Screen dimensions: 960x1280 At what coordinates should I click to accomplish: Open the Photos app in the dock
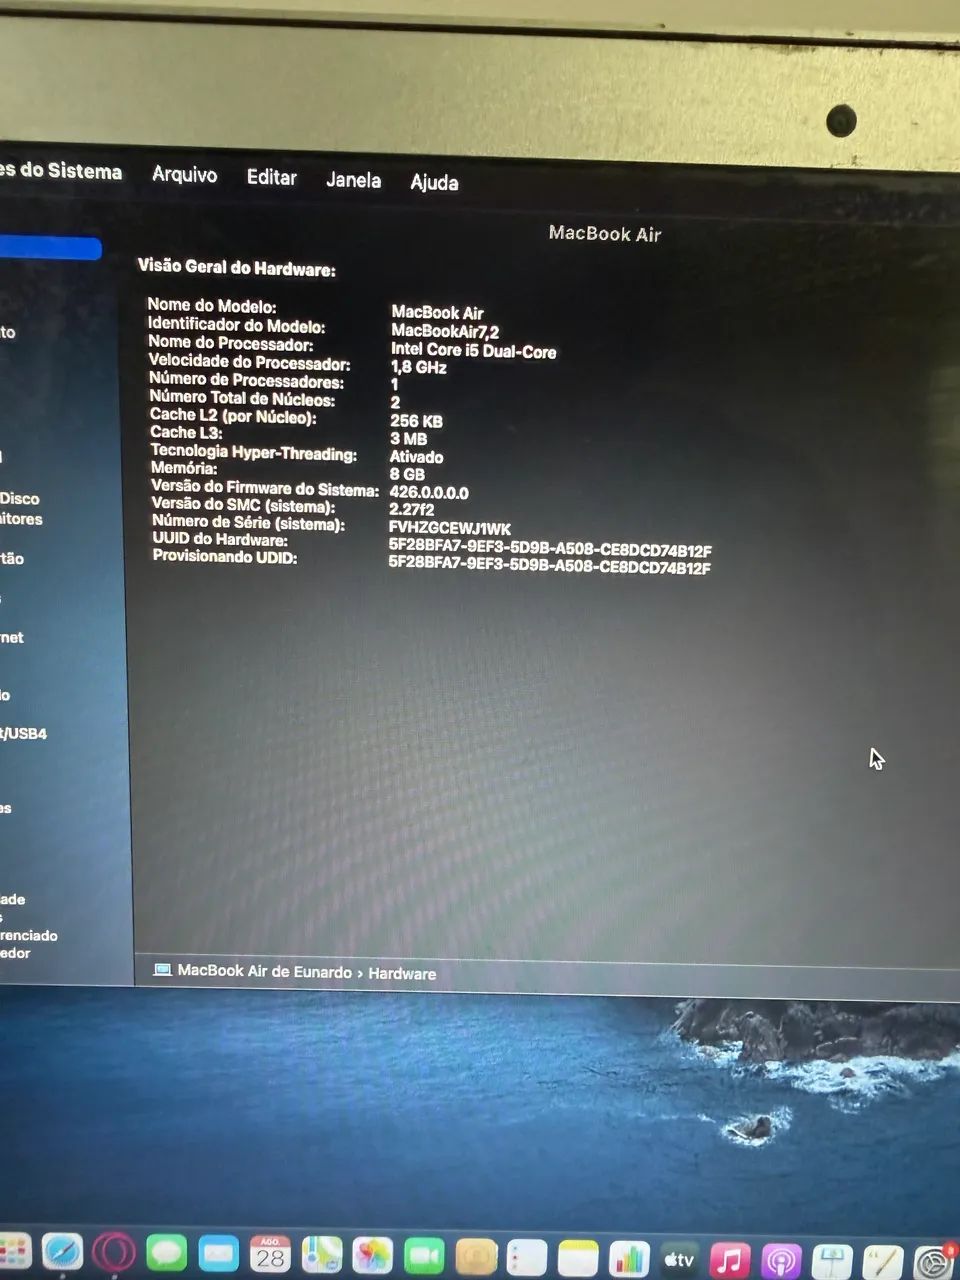[x=372, y=1257]
